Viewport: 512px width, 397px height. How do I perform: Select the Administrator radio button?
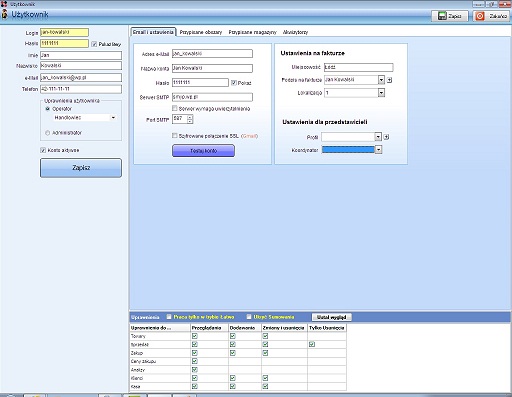pyautogui.click(x=47, y=133)
